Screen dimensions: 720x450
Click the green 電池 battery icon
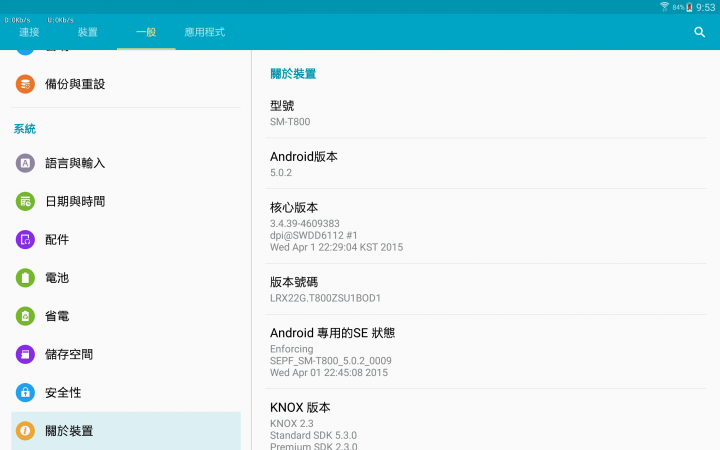pos(25,278)
